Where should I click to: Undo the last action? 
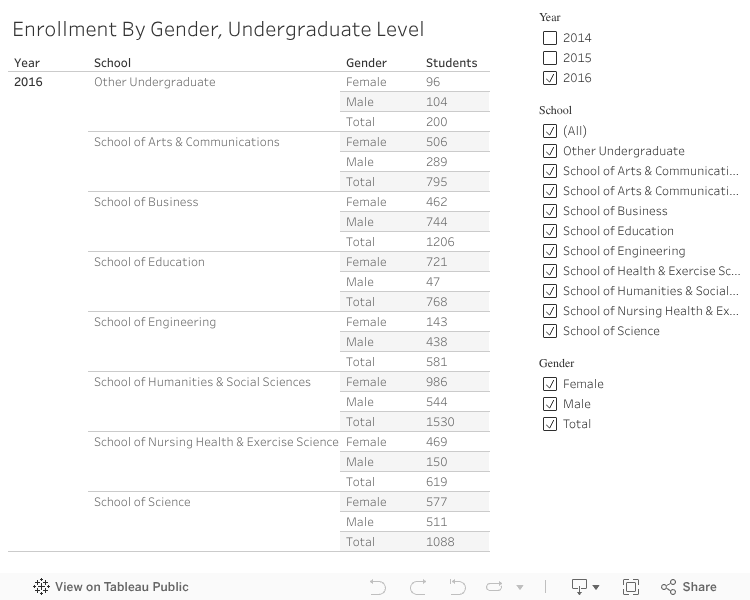[x=377, y=587]
